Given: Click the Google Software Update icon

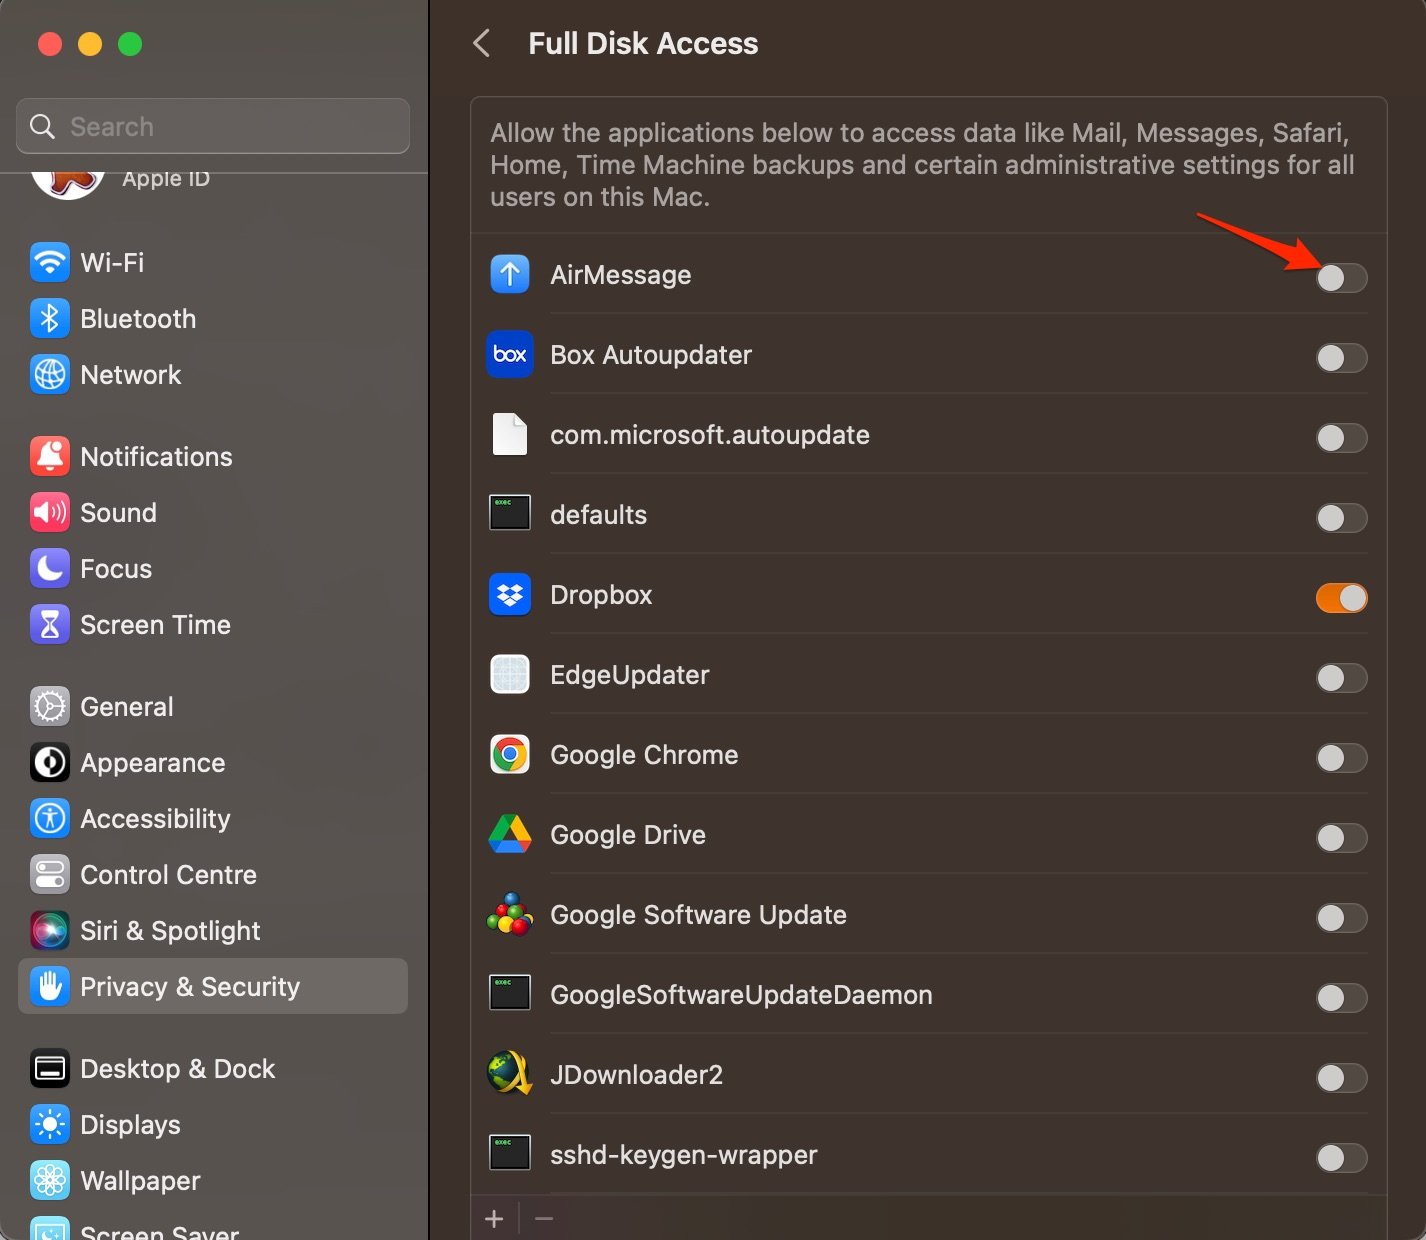Looking at the screenshot, I should tap(510, 914).
